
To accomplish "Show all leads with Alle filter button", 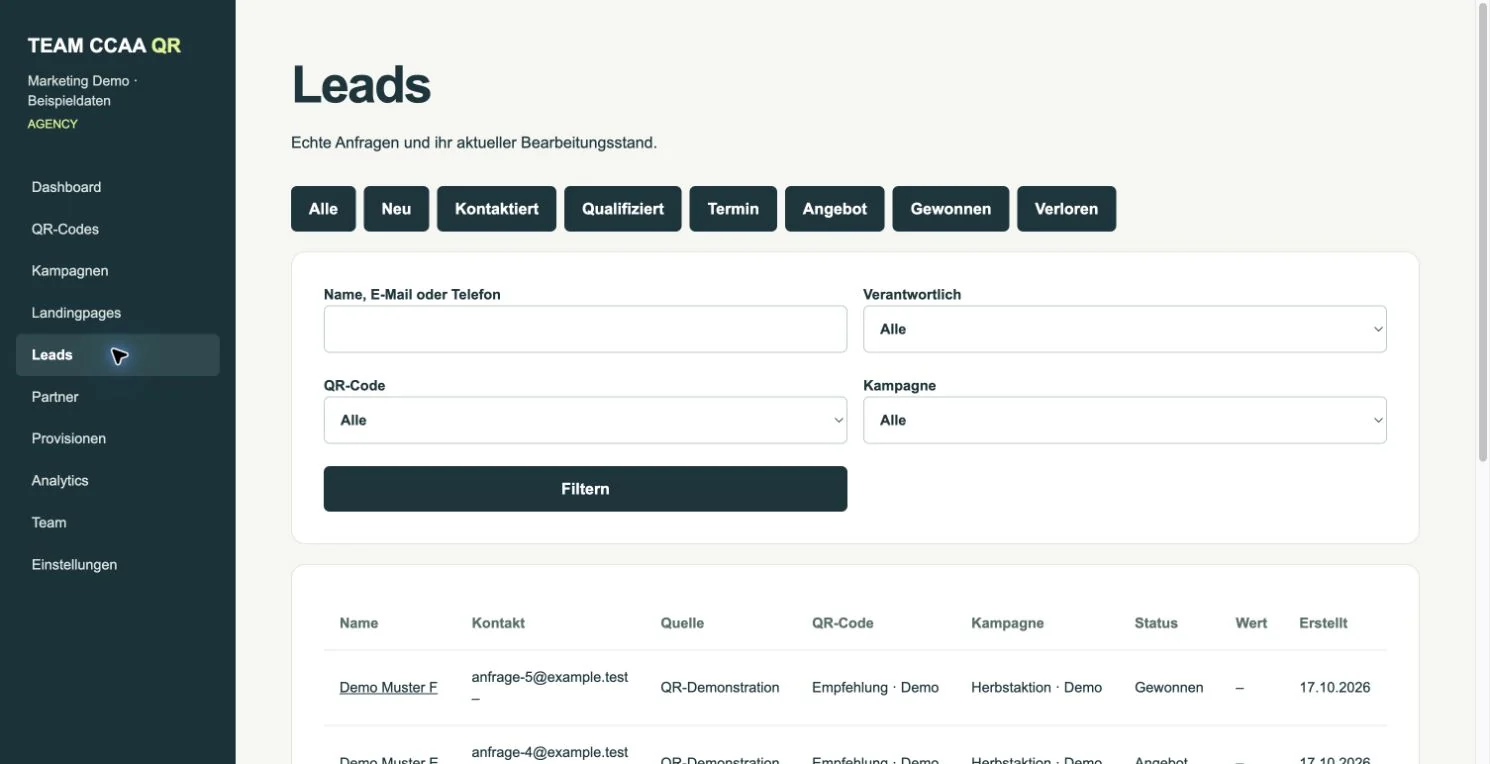I will 323,209.
